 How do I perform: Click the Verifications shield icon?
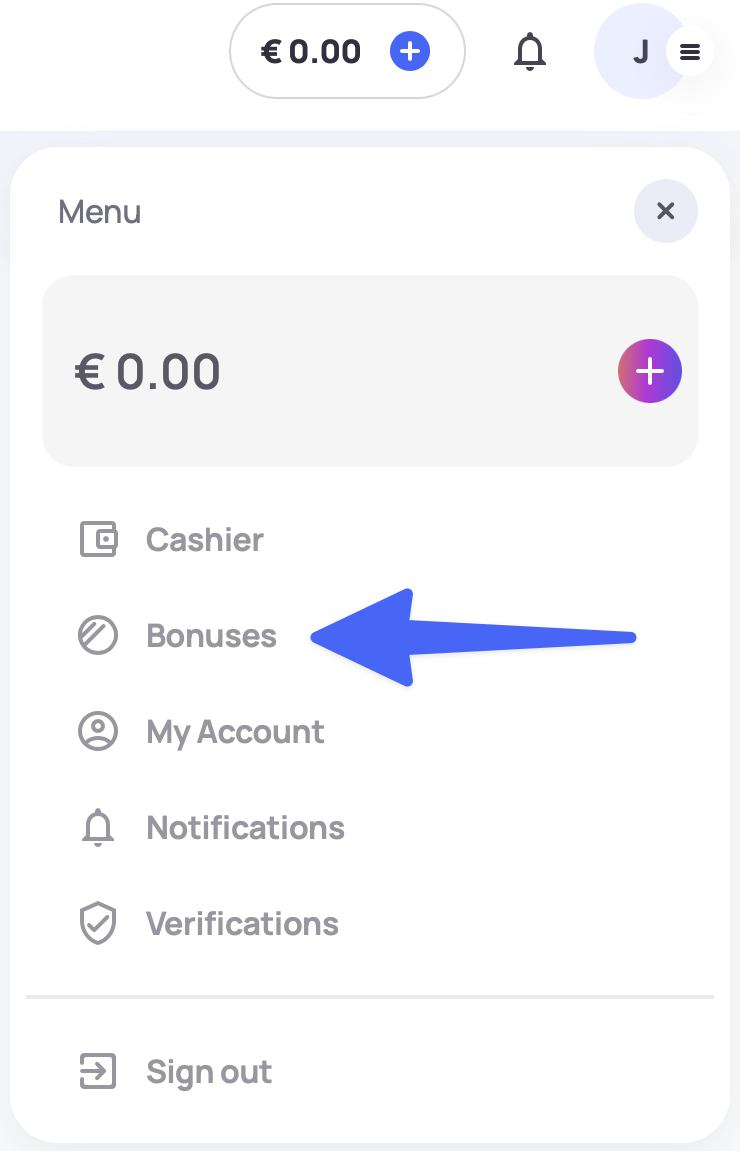pyautogui.click(x=98, y=924)
